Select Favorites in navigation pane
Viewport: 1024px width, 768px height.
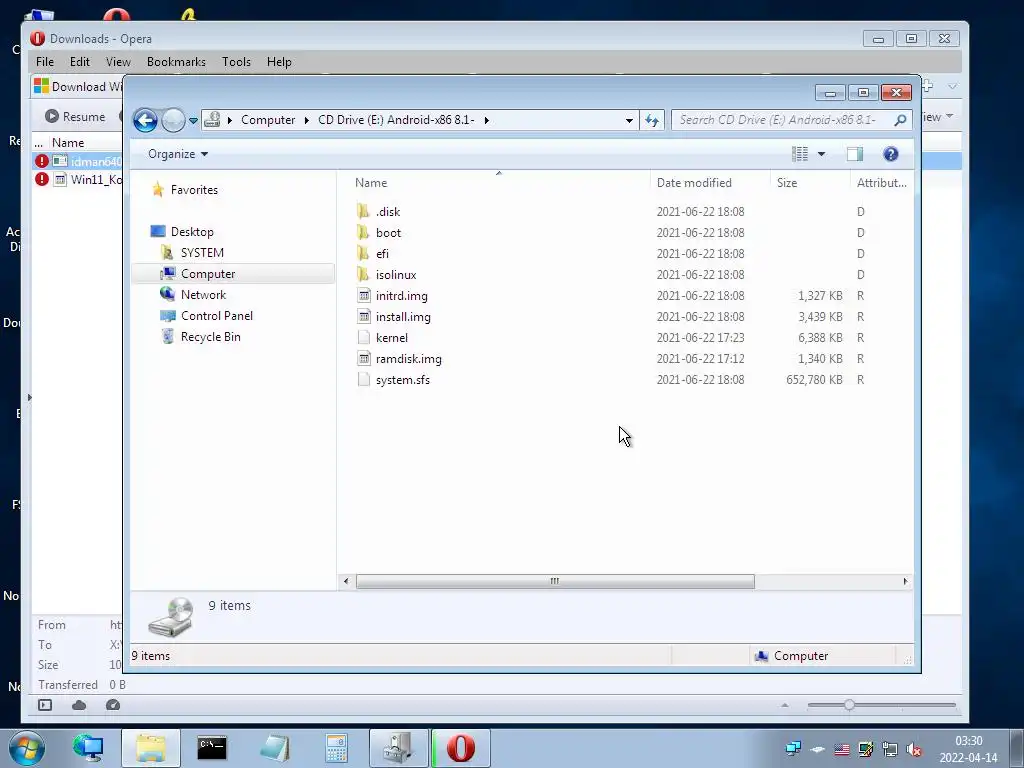coord(194,190)
